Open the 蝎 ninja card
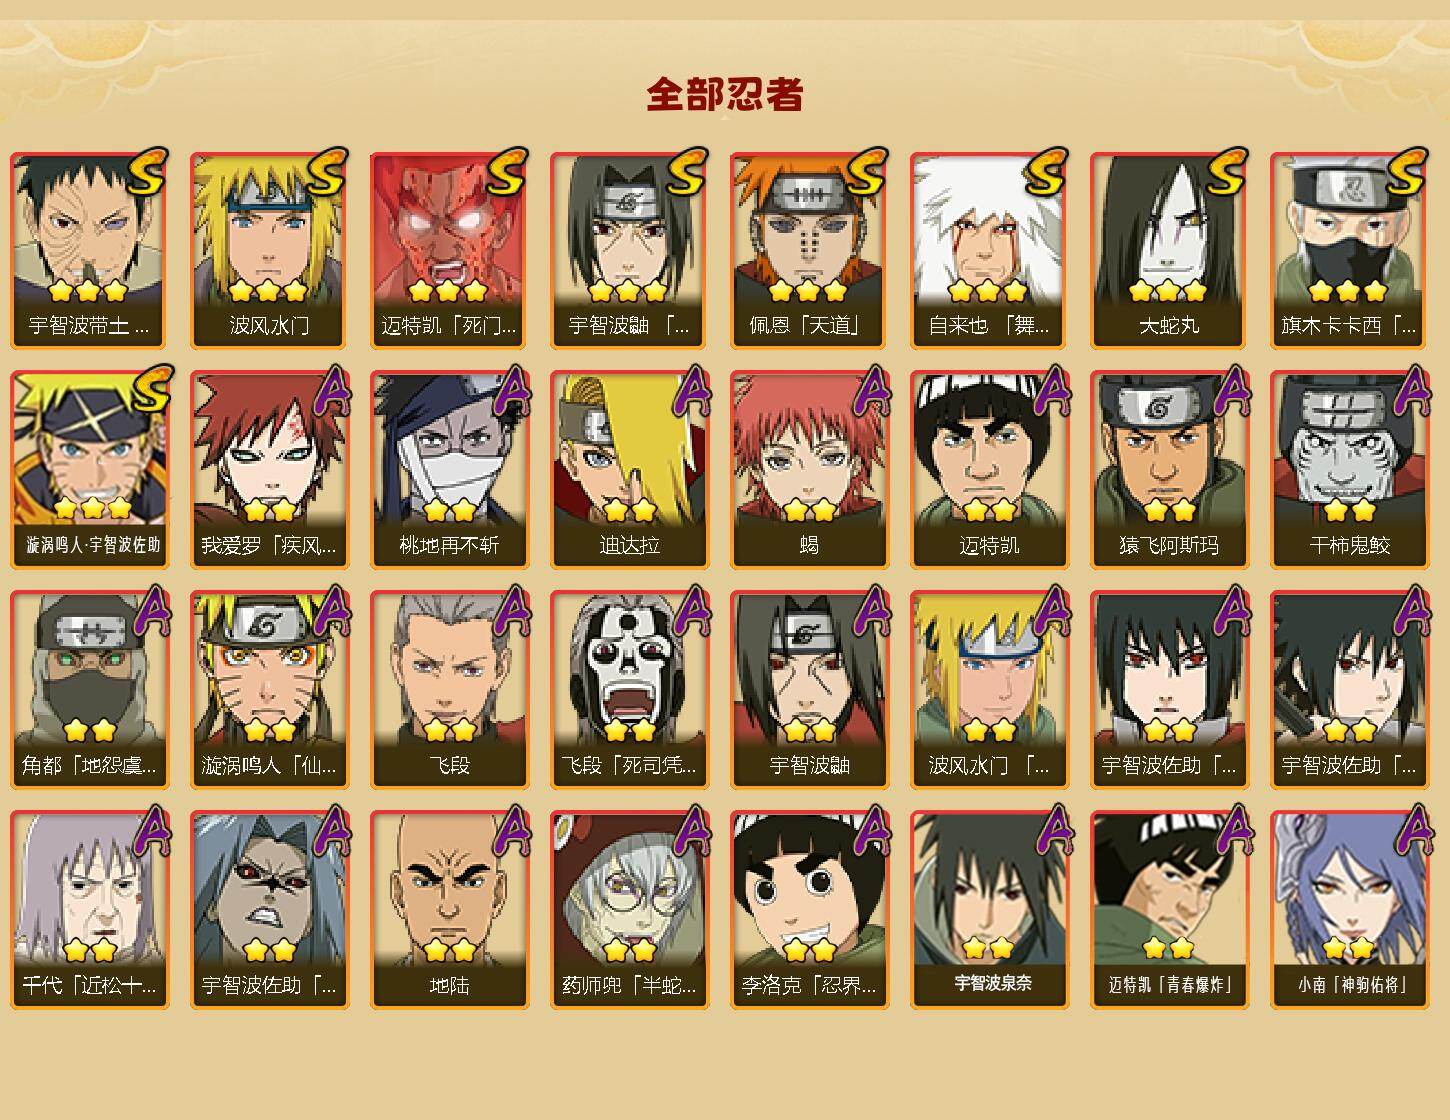This screenshot has height=1120, width=1450. [x=809, y=470]
